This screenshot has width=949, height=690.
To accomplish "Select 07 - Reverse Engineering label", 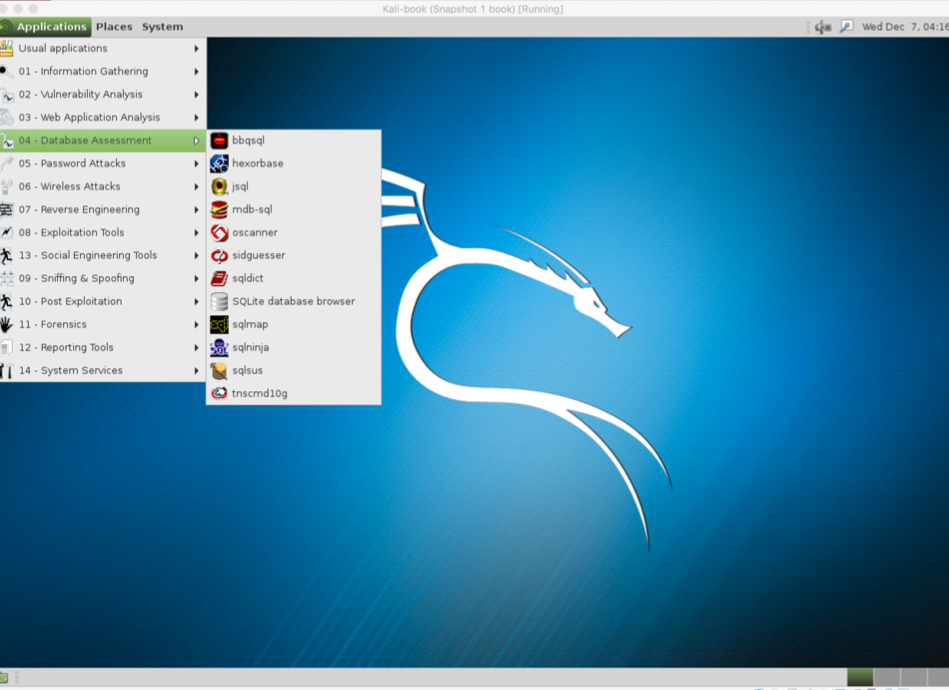I will (x=79, y=209).
